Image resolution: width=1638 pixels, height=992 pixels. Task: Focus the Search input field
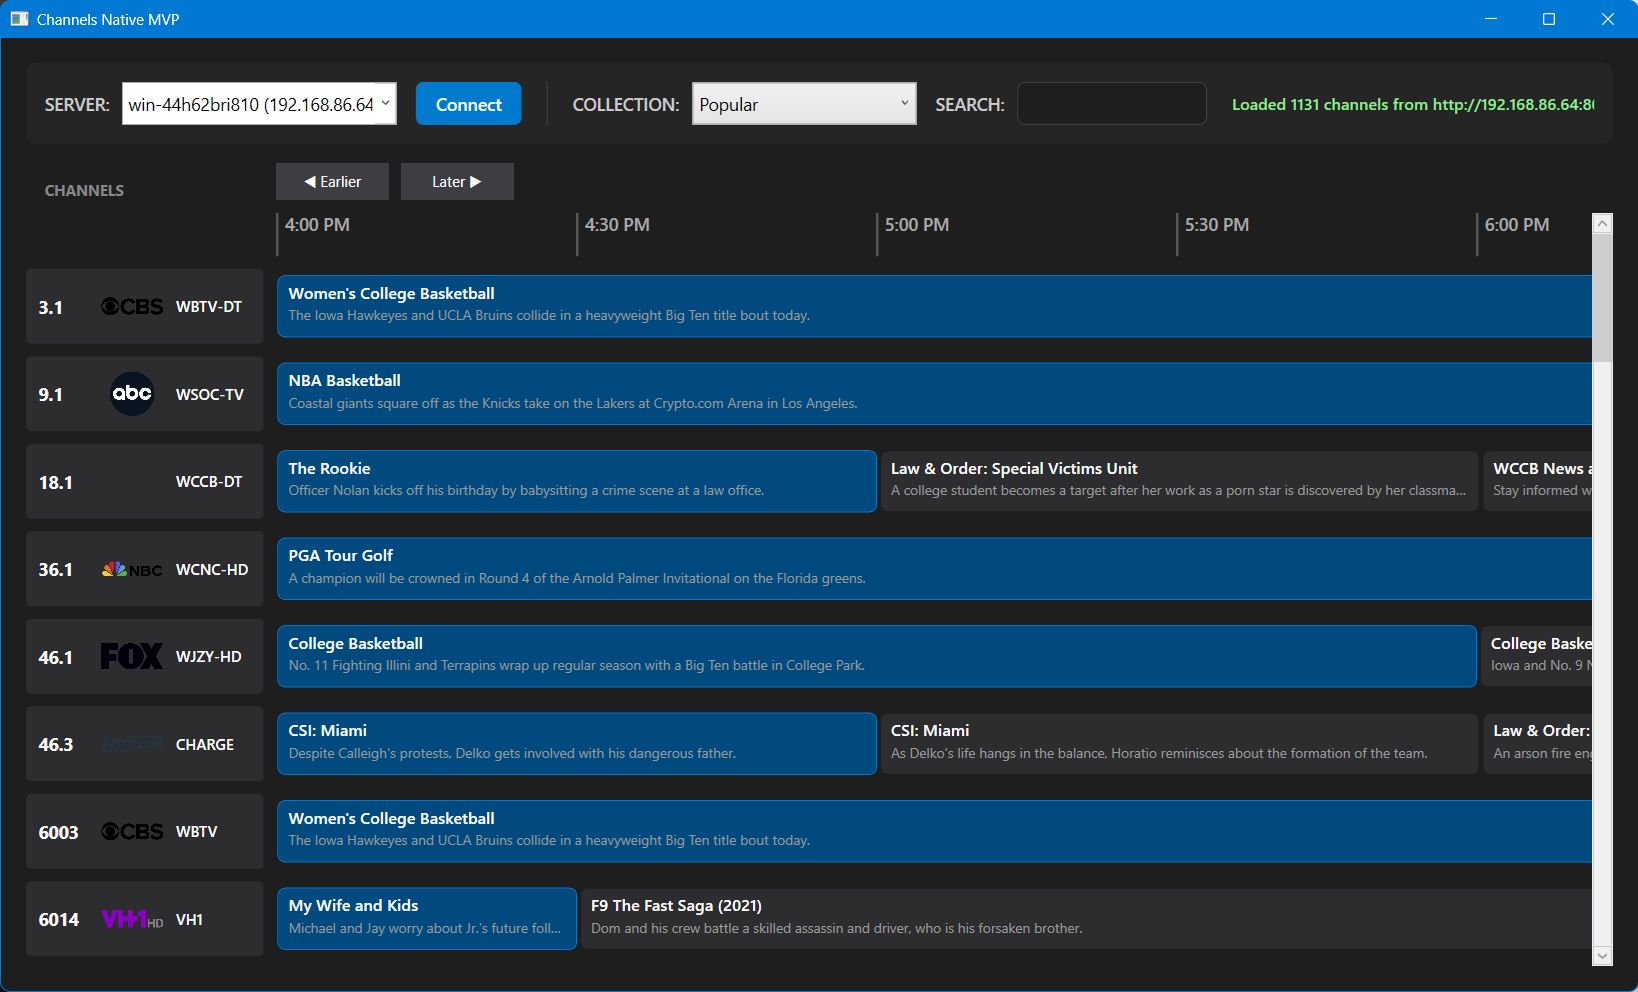tap(1111, 104)
